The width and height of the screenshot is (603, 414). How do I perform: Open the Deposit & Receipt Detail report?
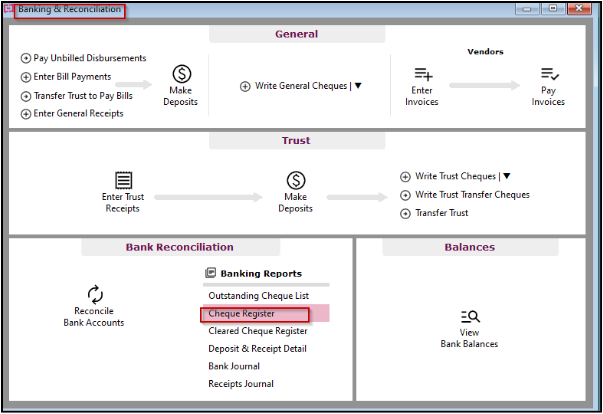(258, 349)
